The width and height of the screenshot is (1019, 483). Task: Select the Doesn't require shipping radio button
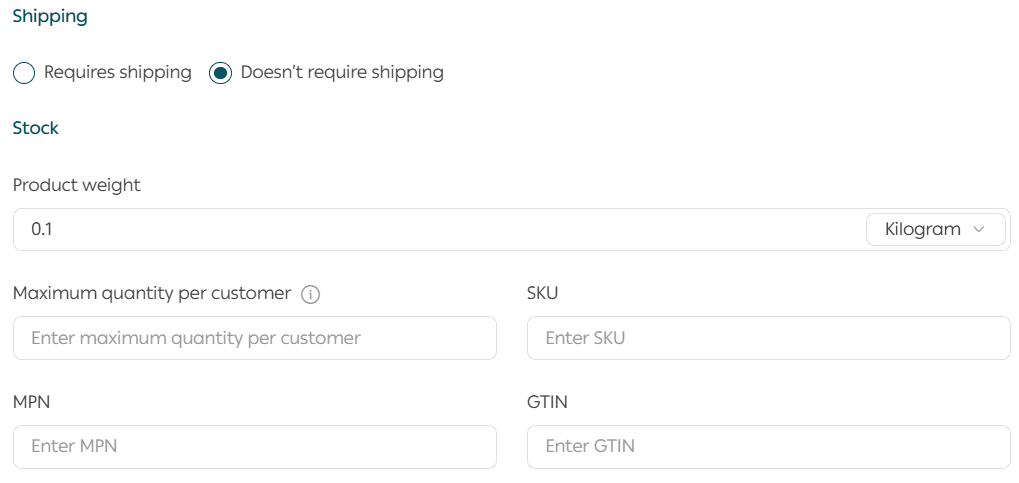coord(221,73)
